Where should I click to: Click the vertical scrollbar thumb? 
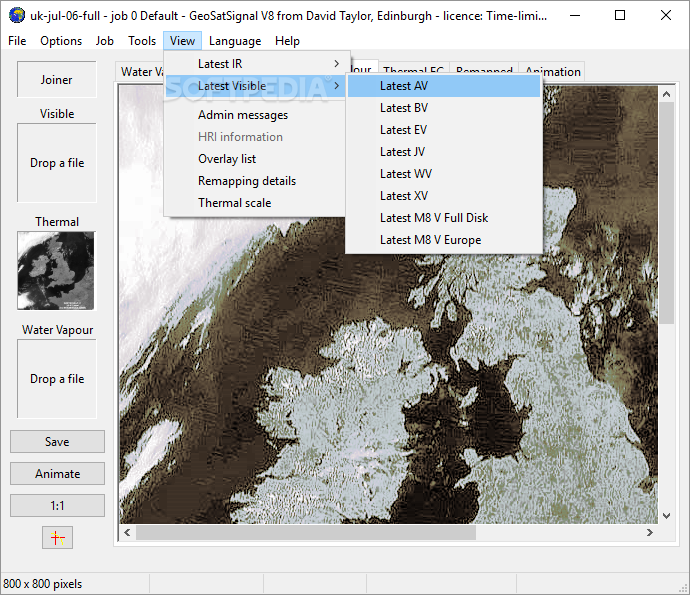click(666, 213)
